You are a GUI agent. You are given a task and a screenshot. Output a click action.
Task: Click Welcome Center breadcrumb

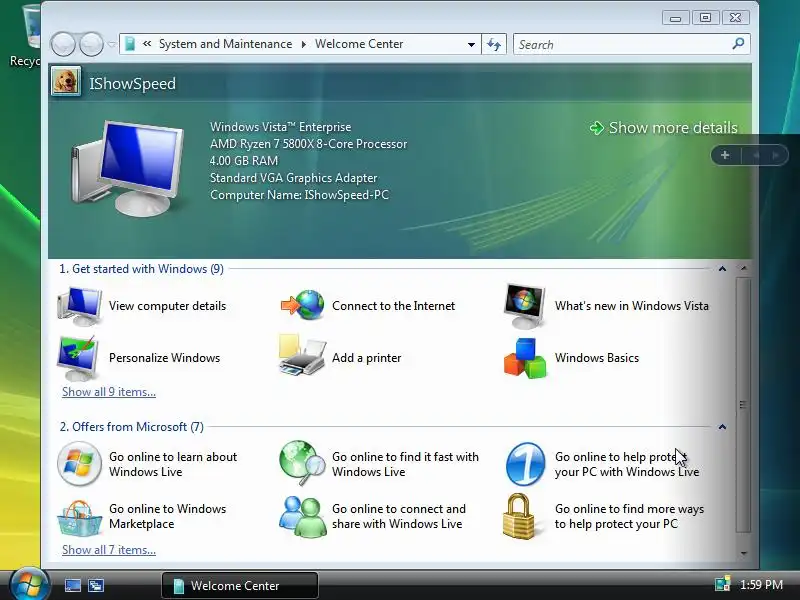359,44
